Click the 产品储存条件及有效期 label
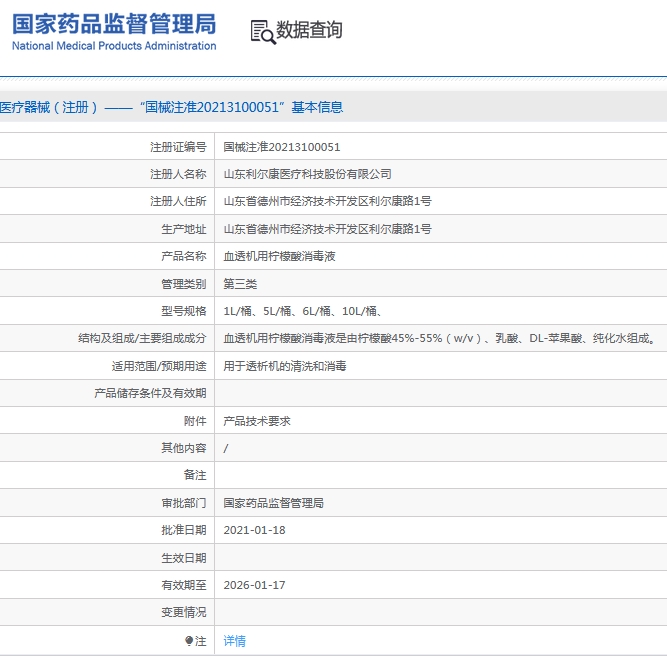 151,393
